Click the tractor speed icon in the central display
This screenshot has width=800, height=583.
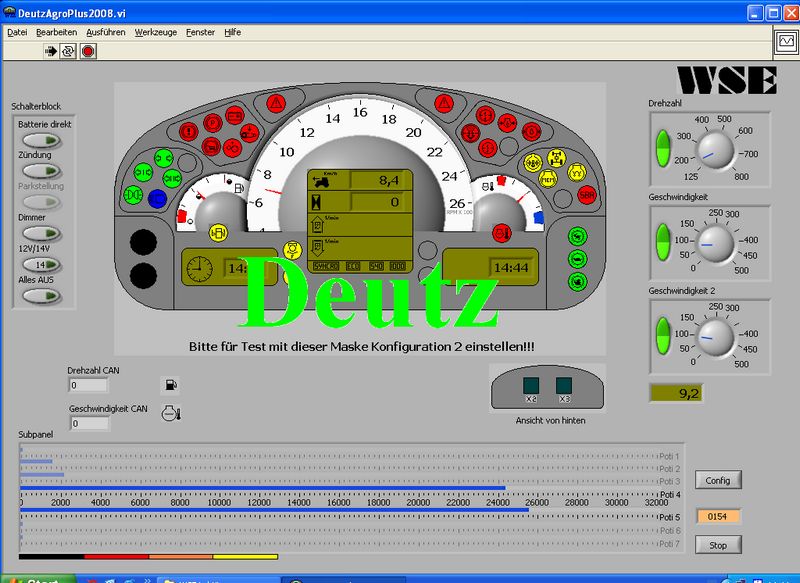coord(321,181)
